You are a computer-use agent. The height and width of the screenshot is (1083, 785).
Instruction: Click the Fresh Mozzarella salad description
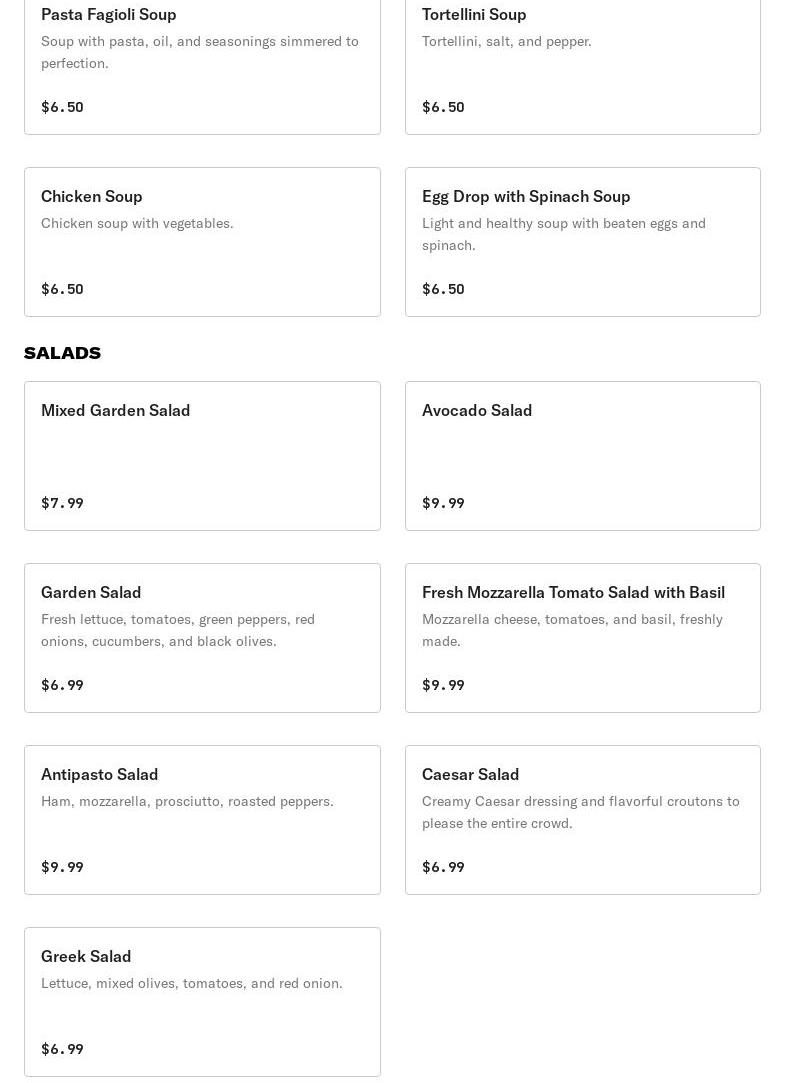point(572,630)
